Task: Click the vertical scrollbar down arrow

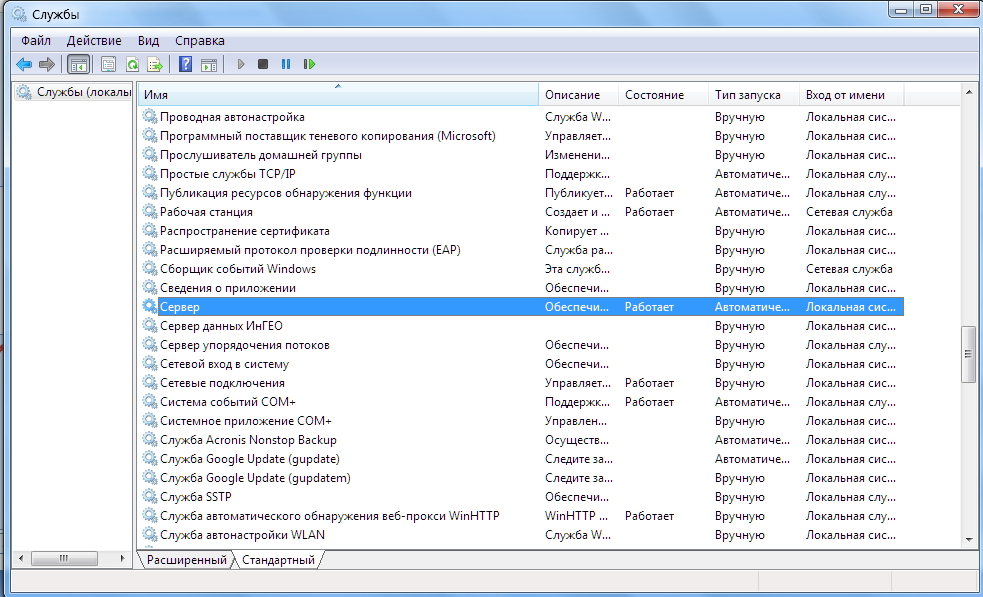Action: 968,540
